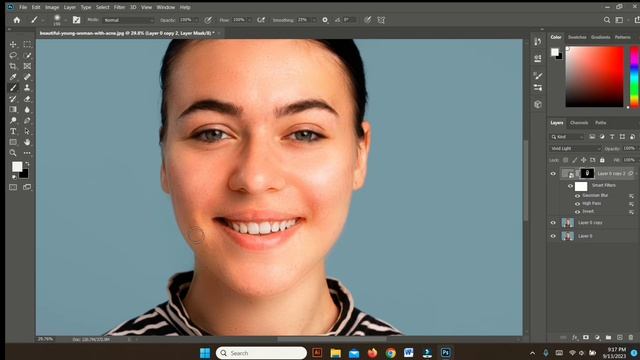
Task: Select the Eyedropper tool
Action: tap(13, 77)
